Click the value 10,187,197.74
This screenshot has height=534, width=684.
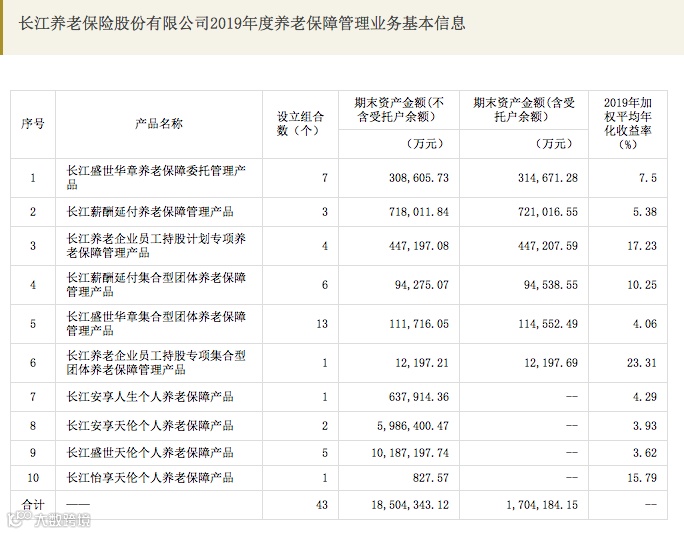coord(410,453)
